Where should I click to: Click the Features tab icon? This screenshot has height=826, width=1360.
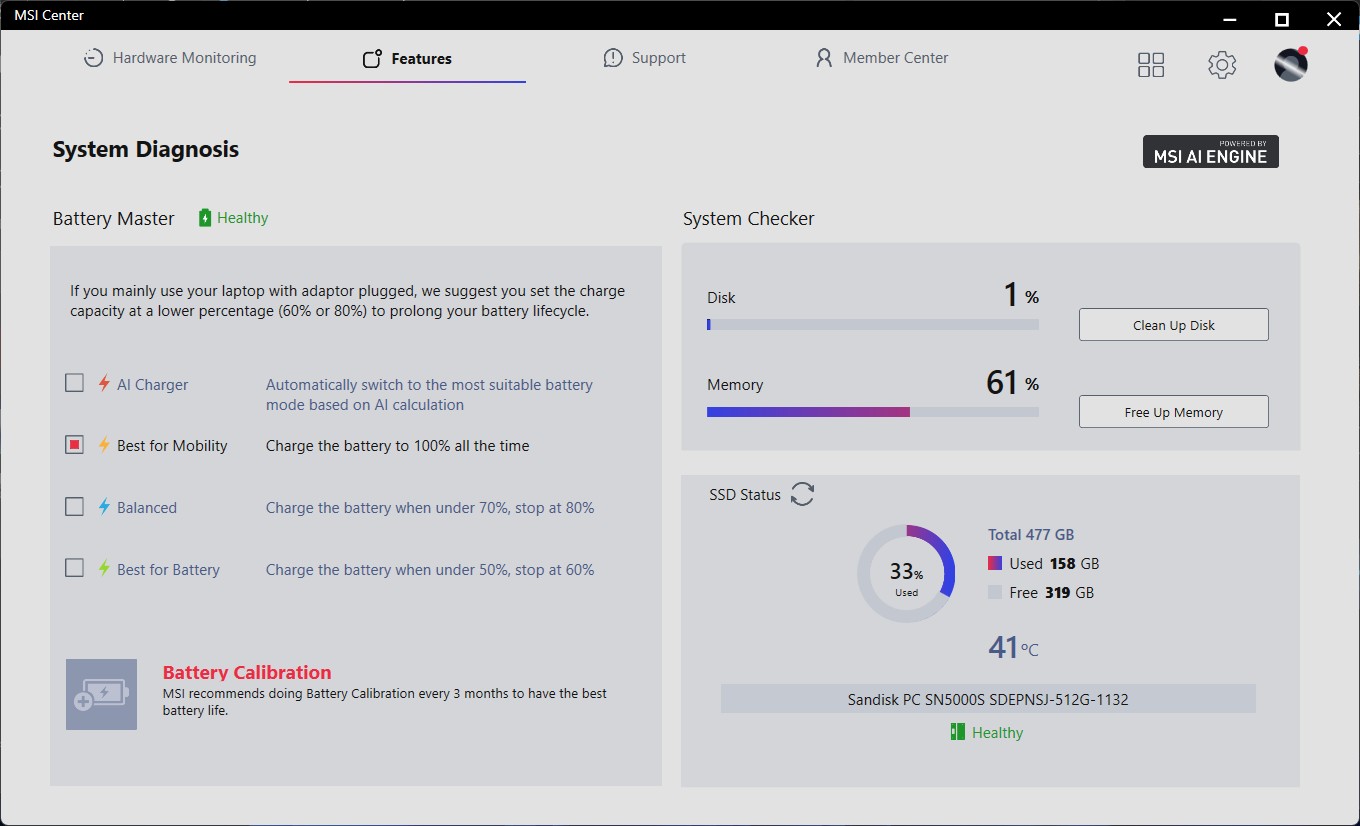tap(372, 58)
